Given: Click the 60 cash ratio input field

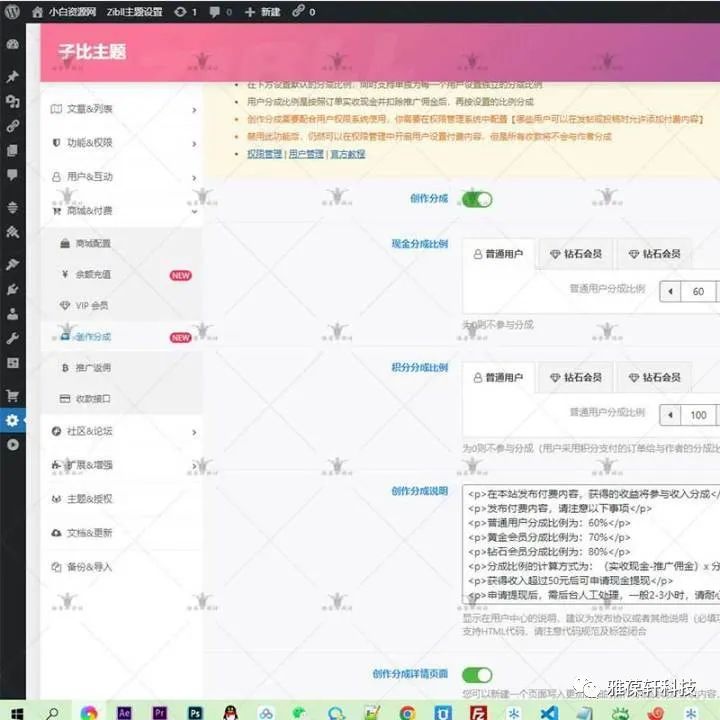Looking at the screenshot, I should point(698,291).
